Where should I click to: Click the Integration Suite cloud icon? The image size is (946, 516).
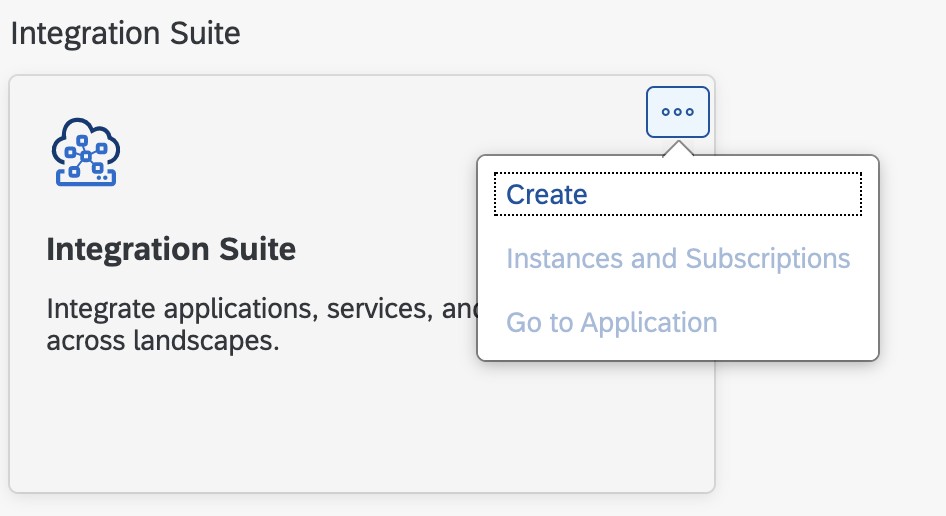(86, 152)
